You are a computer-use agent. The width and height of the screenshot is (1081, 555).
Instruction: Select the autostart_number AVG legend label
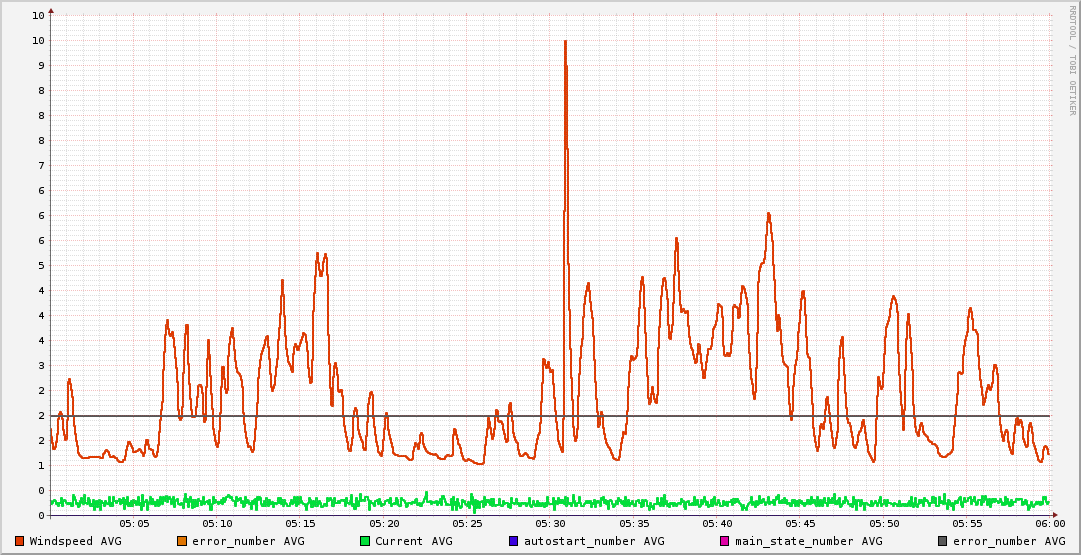594,541
